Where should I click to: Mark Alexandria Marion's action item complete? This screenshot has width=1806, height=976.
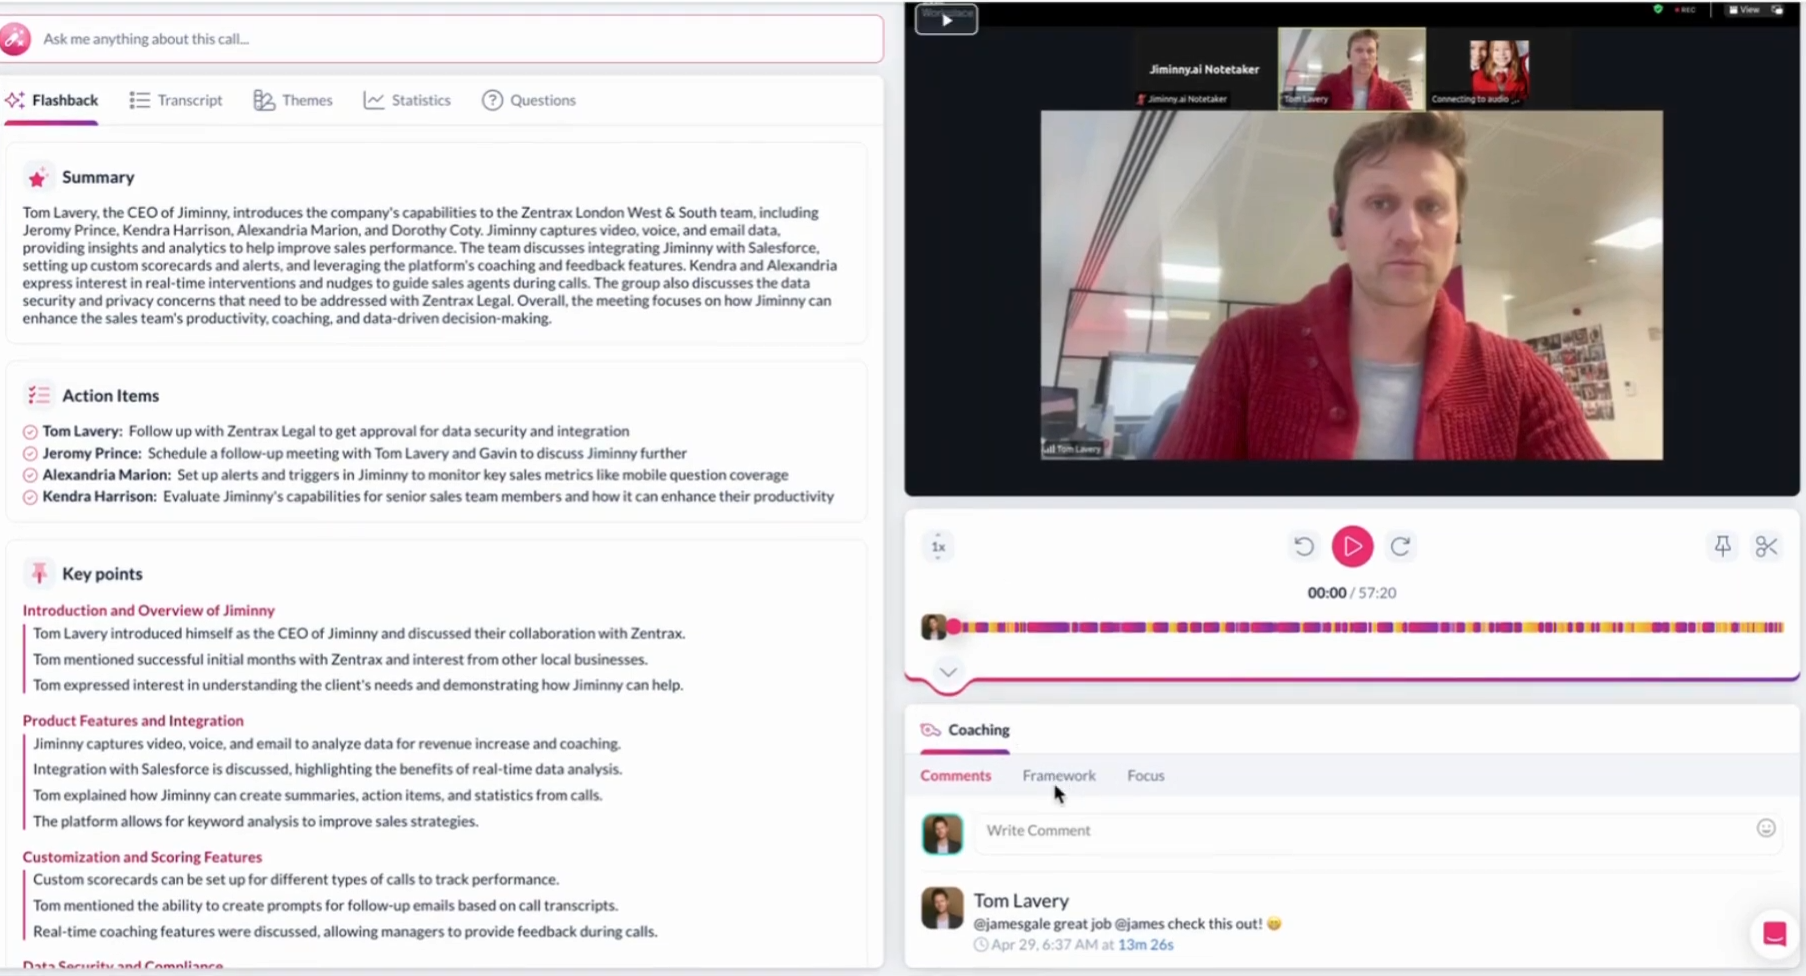tap(30, 476)
